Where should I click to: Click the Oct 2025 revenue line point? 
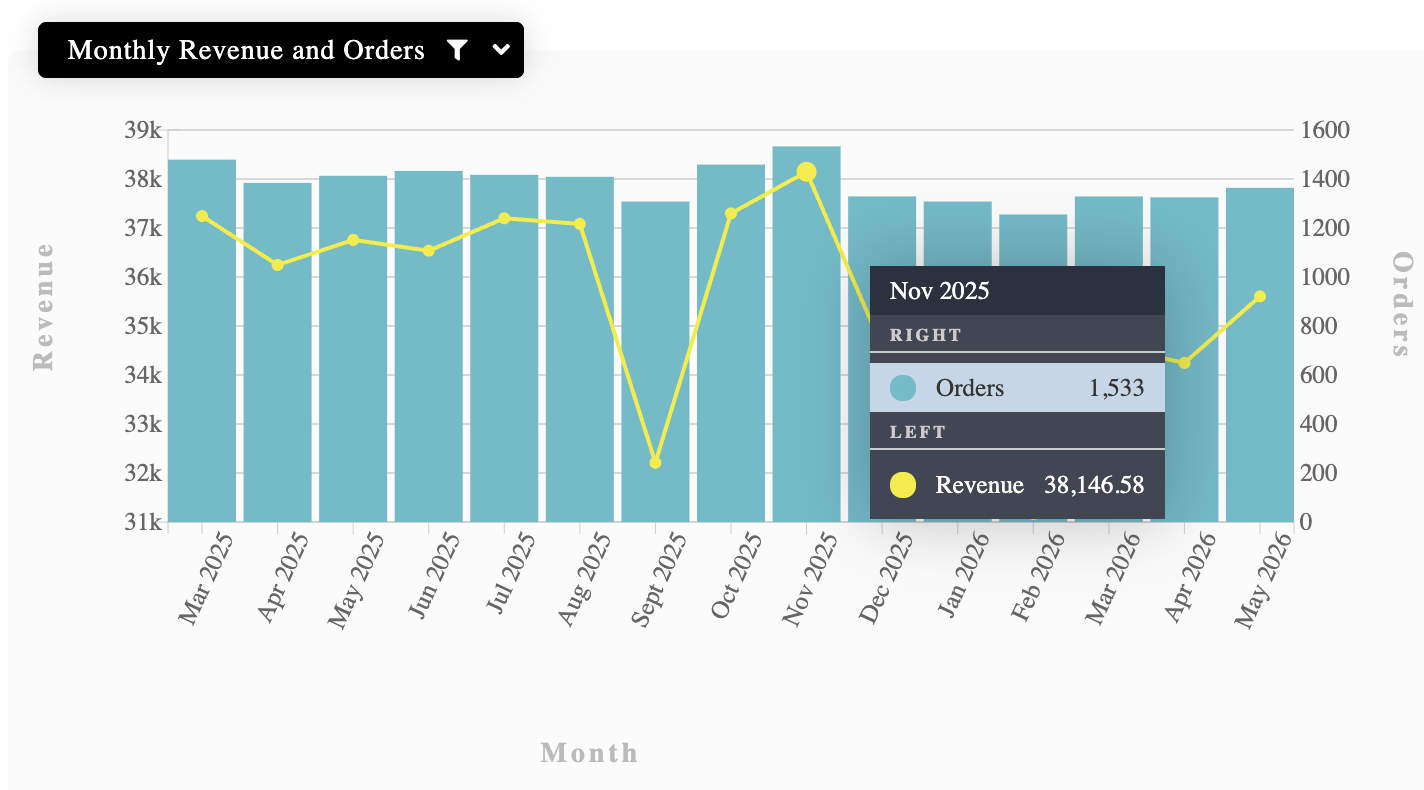(x=731, y=213)
